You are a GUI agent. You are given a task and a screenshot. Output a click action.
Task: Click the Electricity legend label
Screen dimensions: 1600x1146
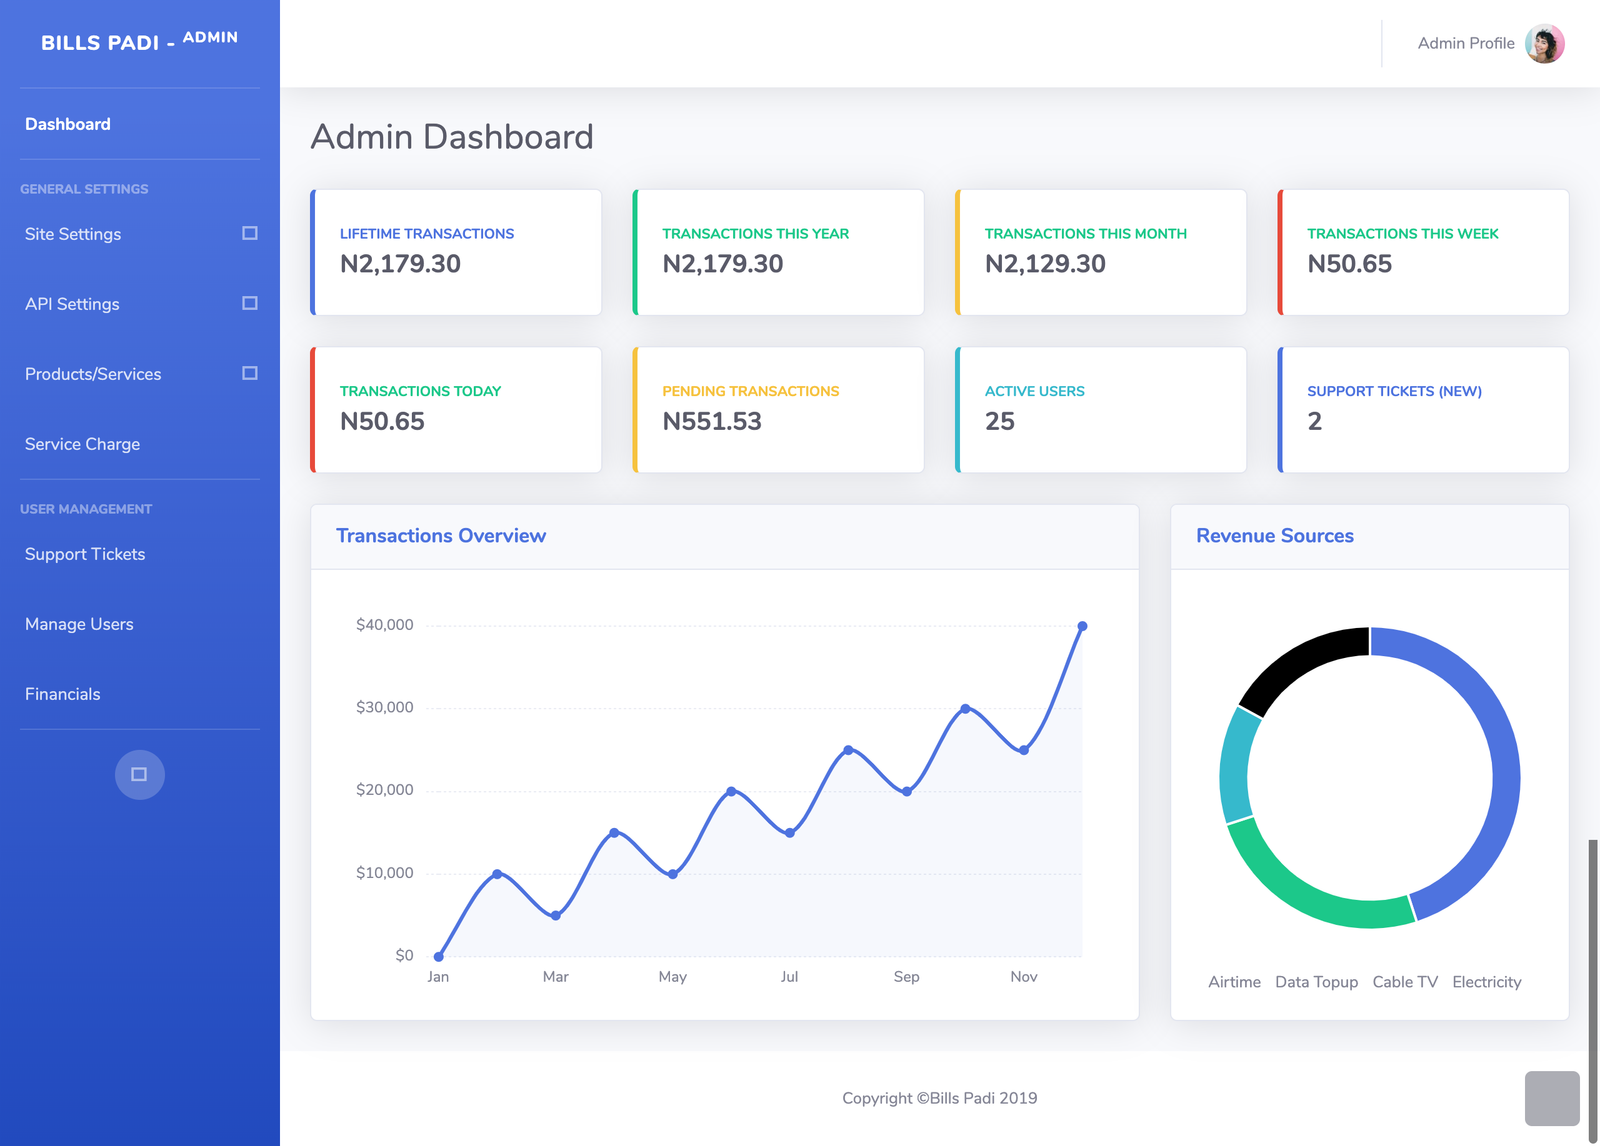(1486, 982)
